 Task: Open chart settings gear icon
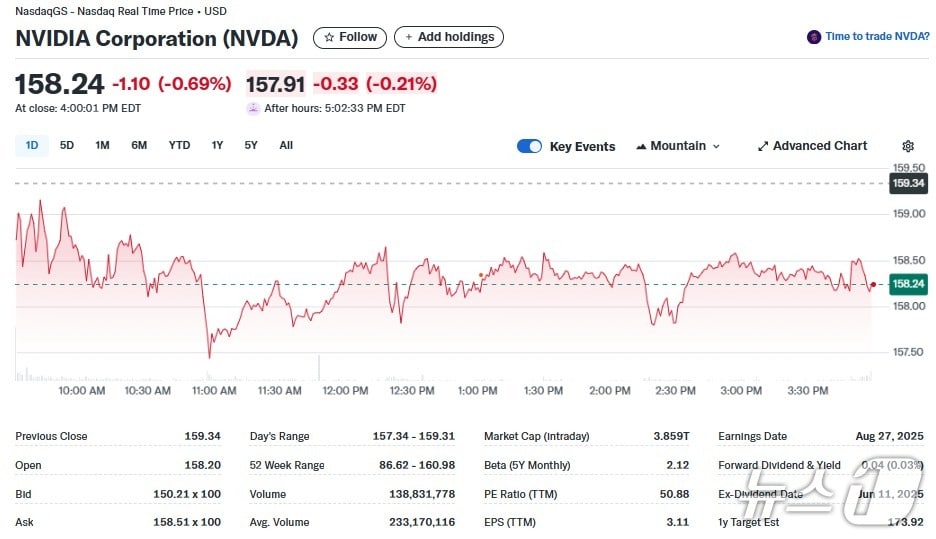coord(908,146)
